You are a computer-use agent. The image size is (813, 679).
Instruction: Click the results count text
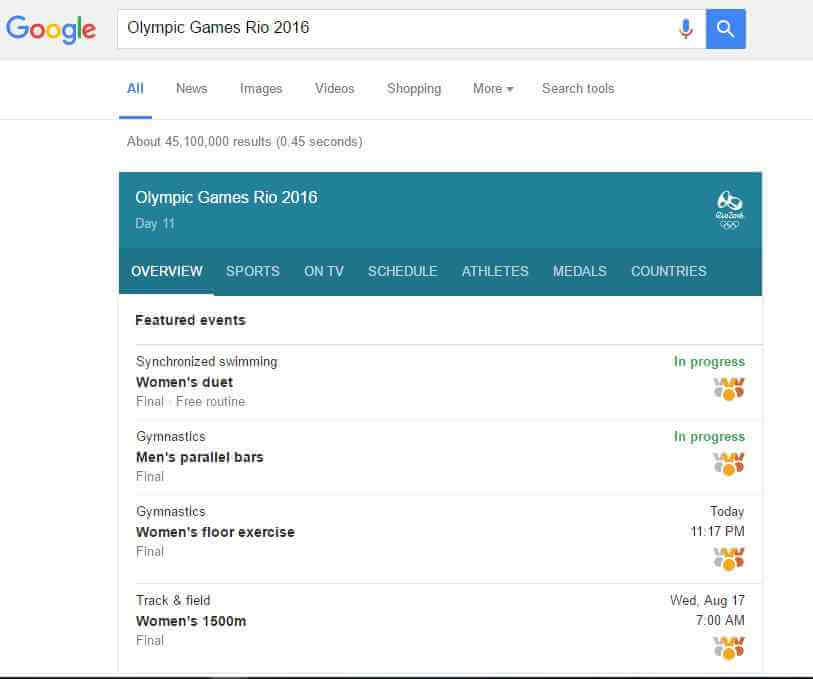(245, 142)
